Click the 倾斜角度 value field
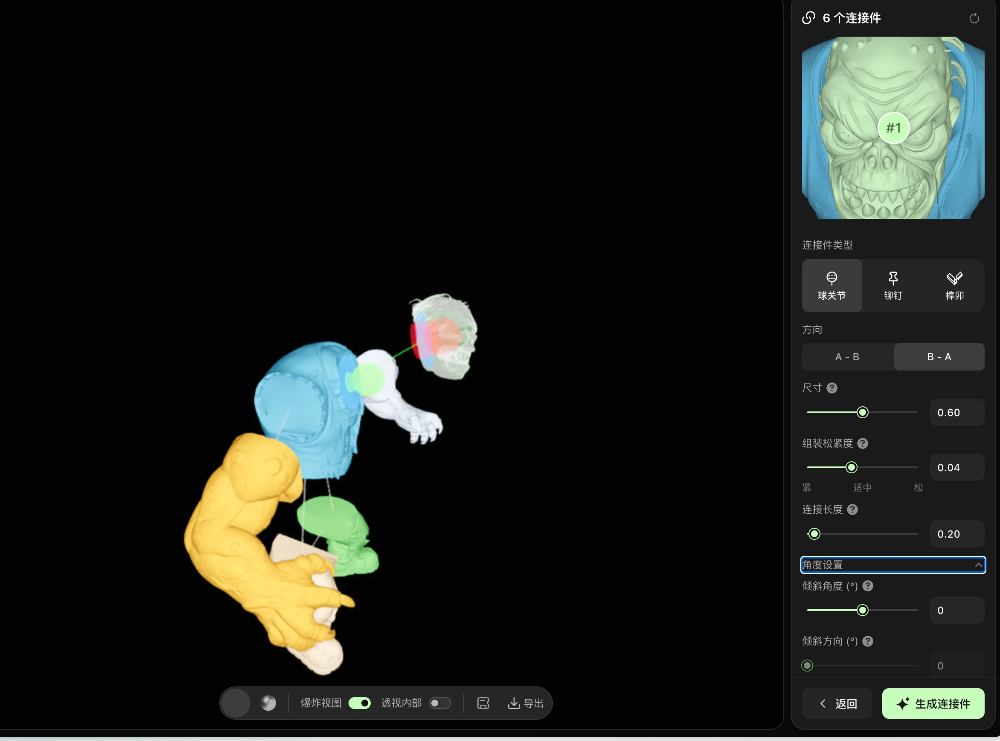 pos(957,610)
